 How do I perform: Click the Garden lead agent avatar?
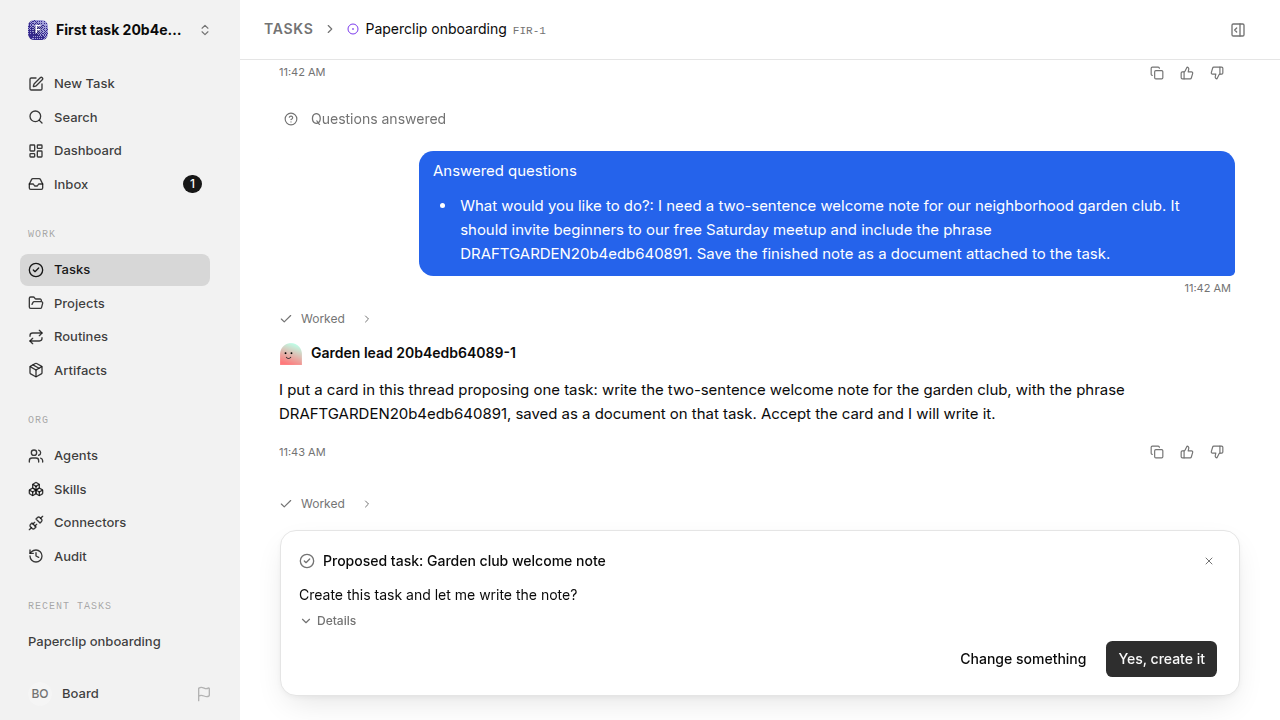point(291,353)
